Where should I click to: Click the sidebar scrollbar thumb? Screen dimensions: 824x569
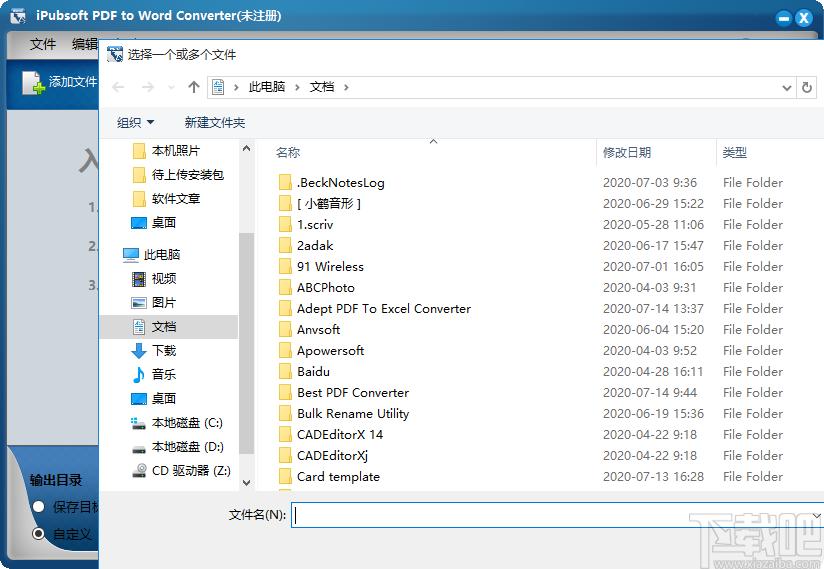coord(246,344)
